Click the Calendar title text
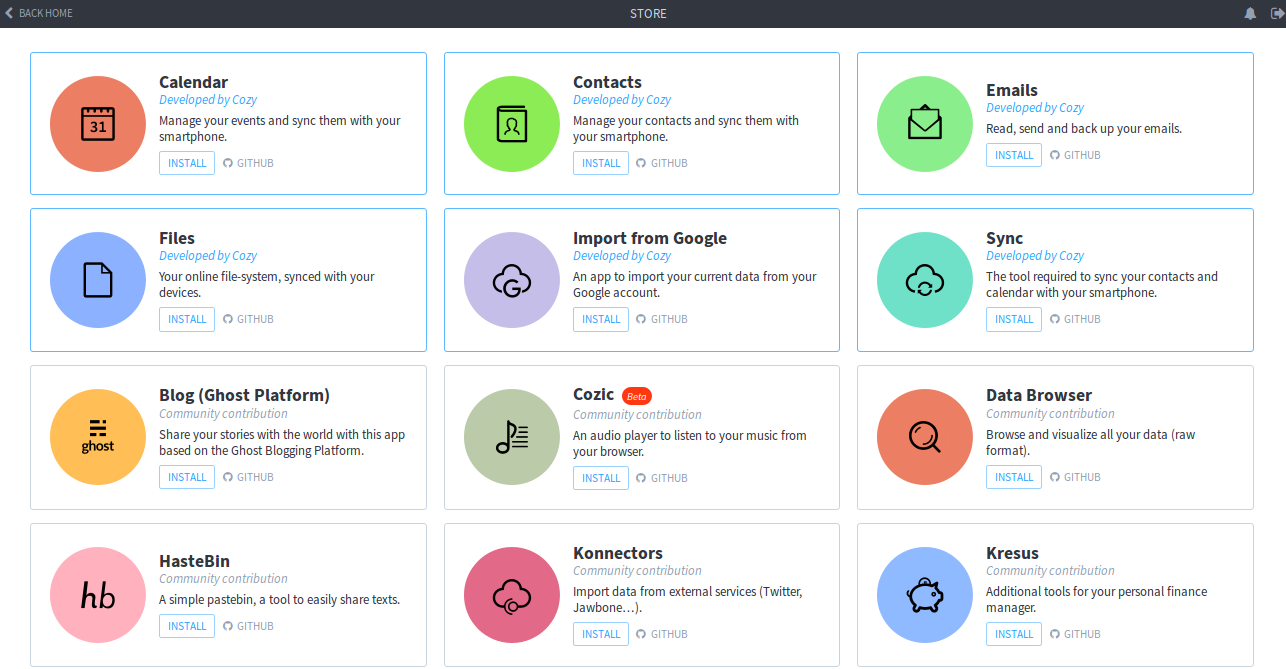 click(x=194, y=82)
